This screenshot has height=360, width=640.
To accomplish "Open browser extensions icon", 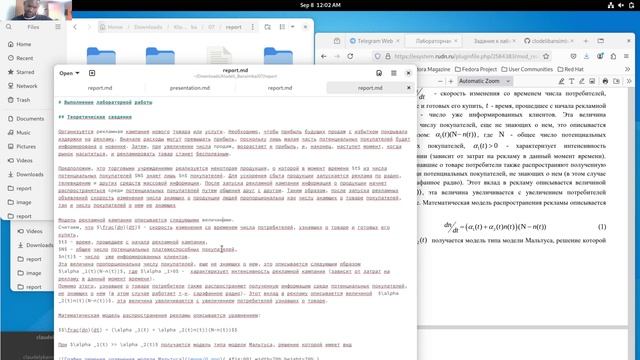I will point(613,56).
